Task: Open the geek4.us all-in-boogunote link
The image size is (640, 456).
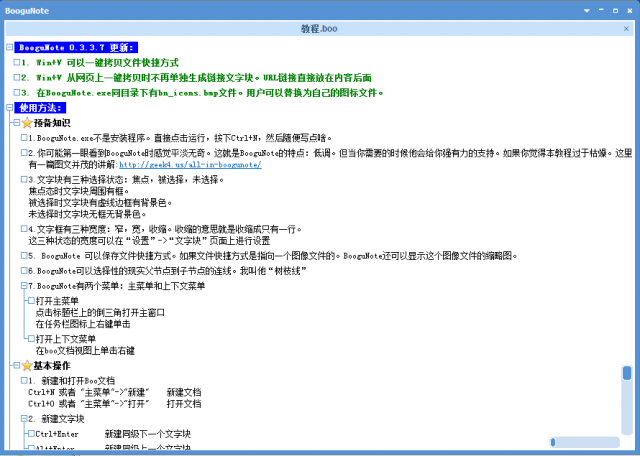Action: tap(190, 165)
